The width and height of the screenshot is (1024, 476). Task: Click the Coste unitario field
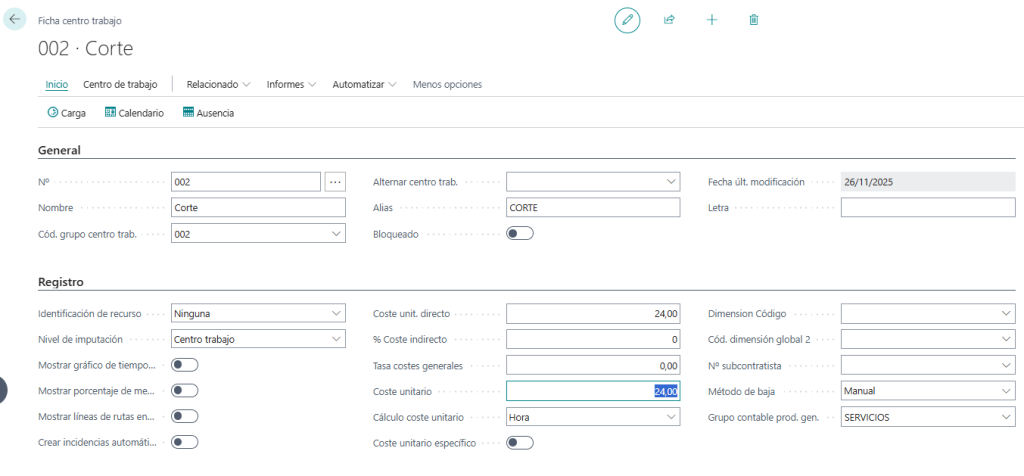click(593, 390)
